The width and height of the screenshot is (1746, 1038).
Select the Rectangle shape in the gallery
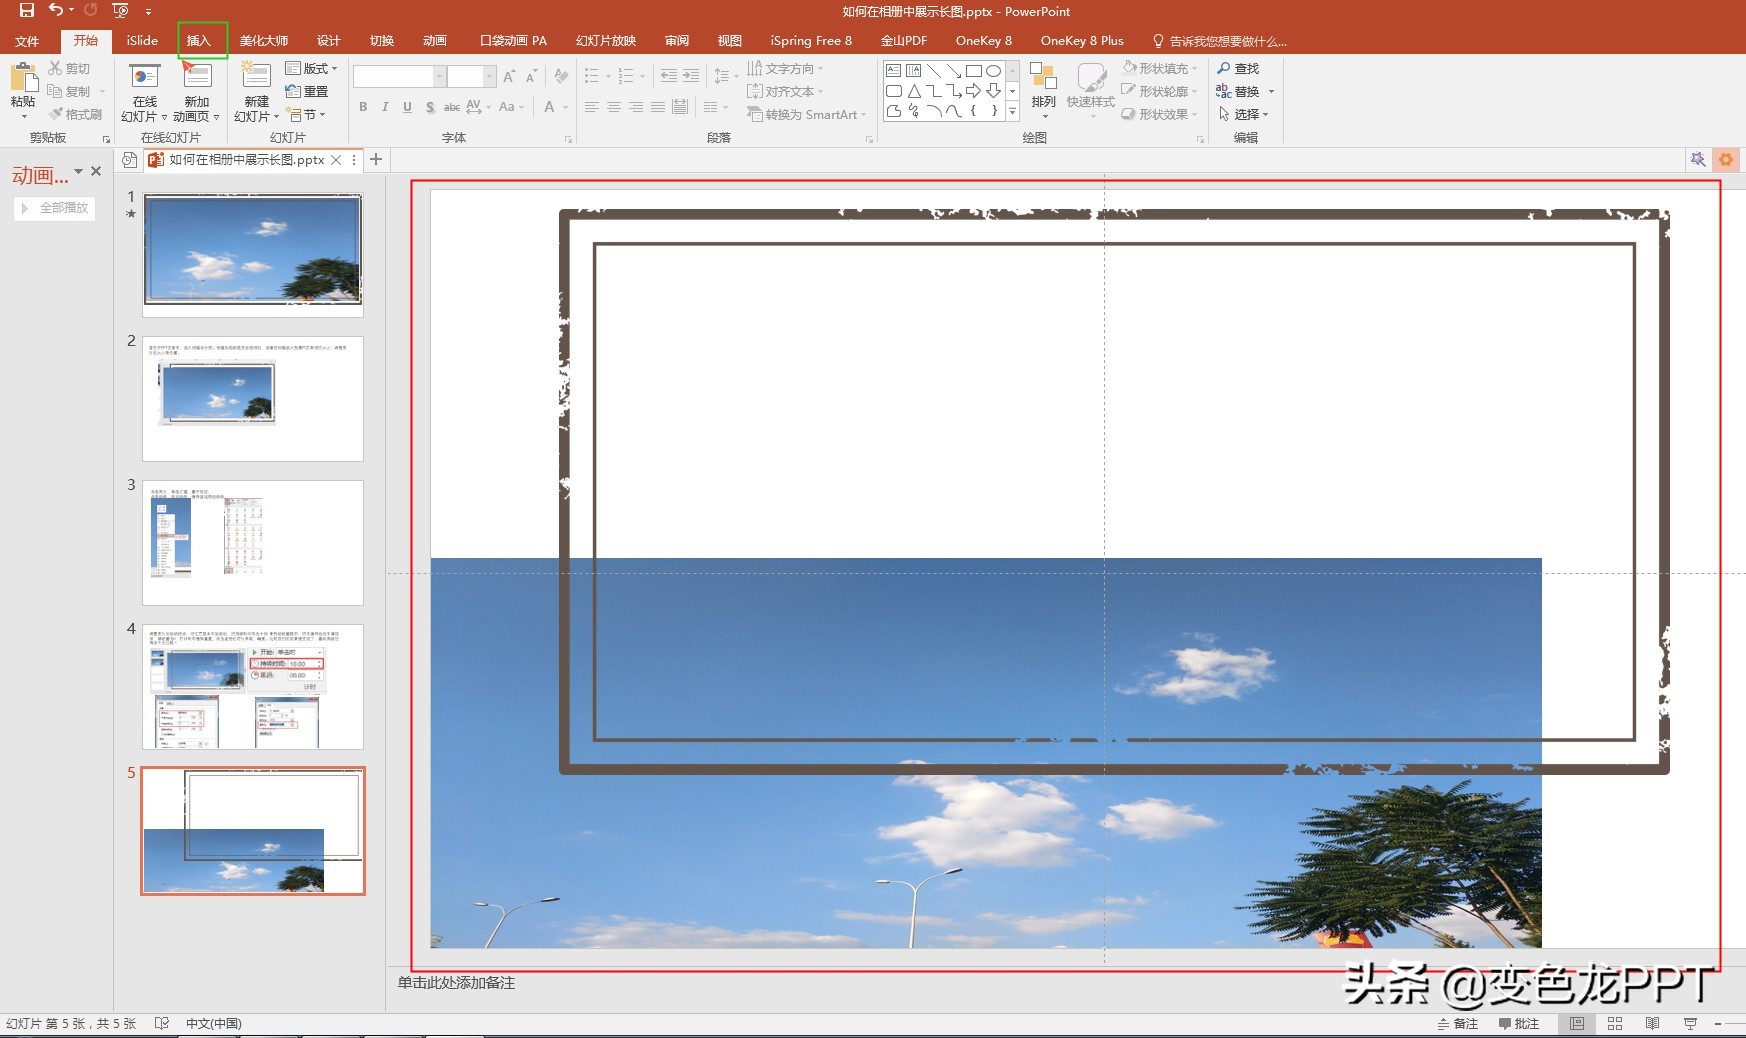click(973, 71)
